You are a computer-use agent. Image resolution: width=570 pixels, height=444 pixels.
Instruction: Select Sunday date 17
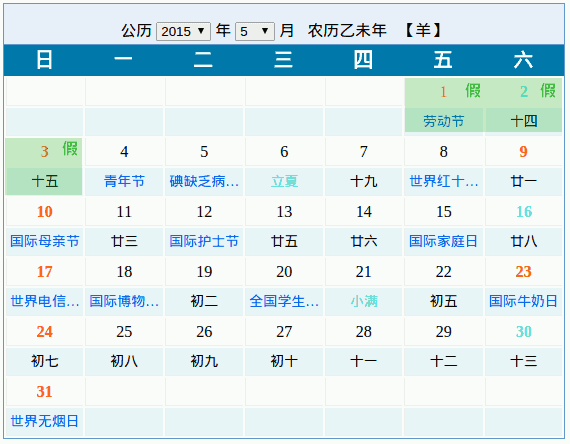click(45, 272)
